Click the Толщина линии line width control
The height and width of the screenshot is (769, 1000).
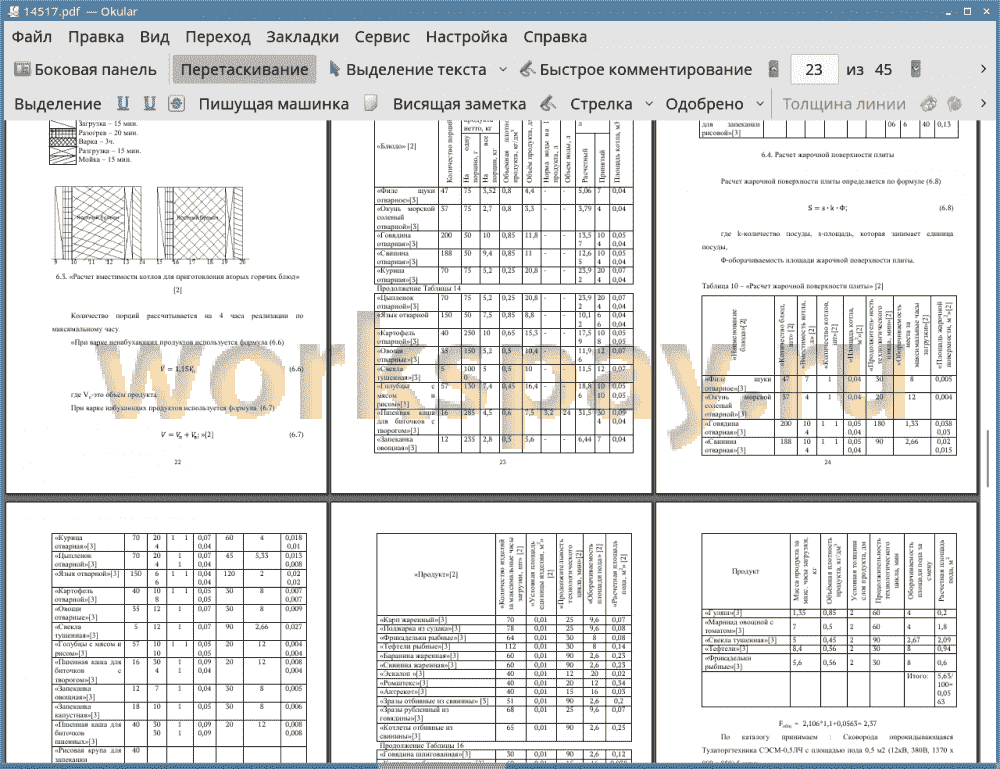point(844,104)
